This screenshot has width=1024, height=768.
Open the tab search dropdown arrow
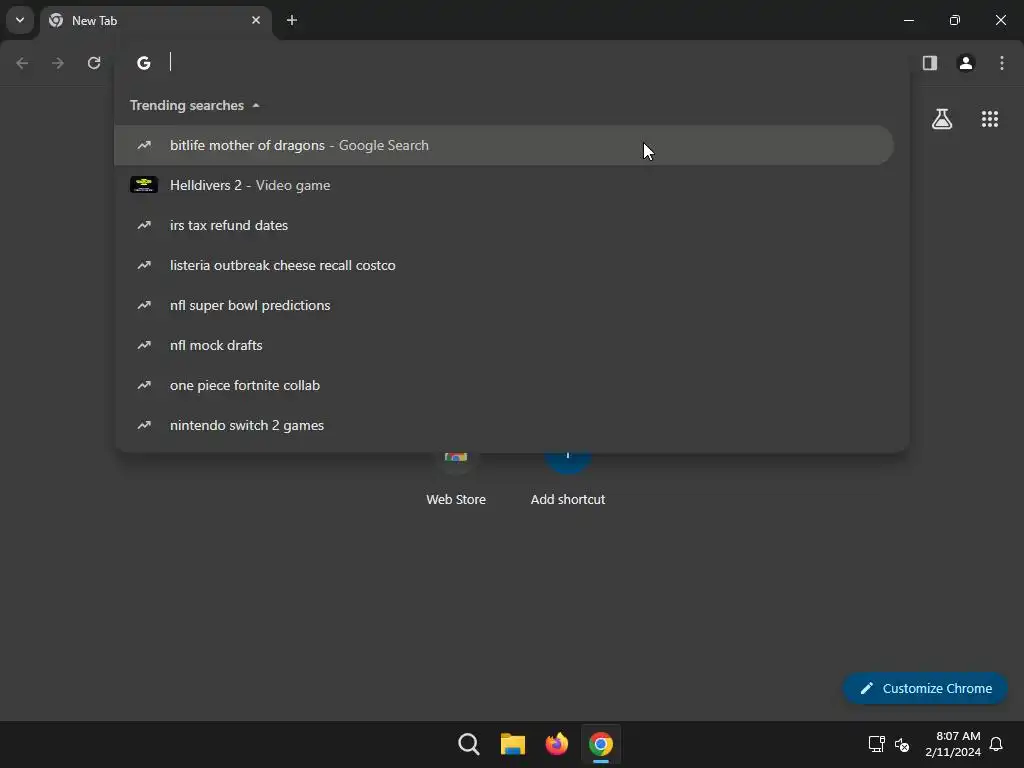[x=20, y=20]
